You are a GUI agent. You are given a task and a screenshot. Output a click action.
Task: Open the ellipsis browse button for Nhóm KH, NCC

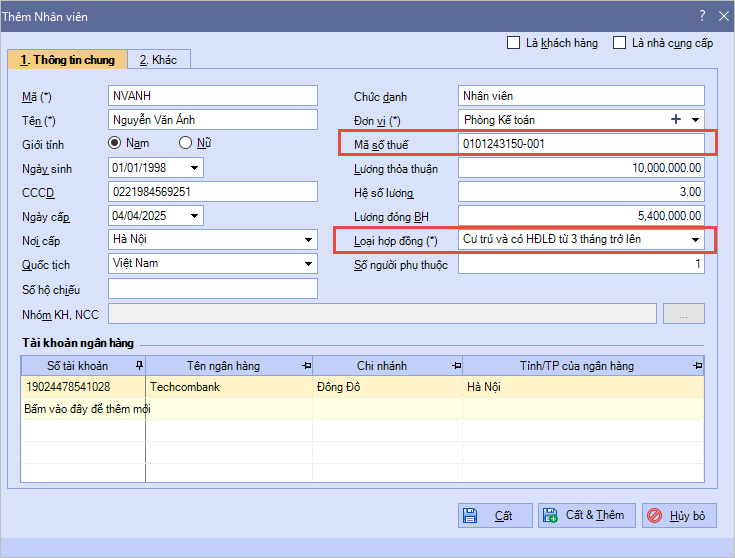point(684,314)
